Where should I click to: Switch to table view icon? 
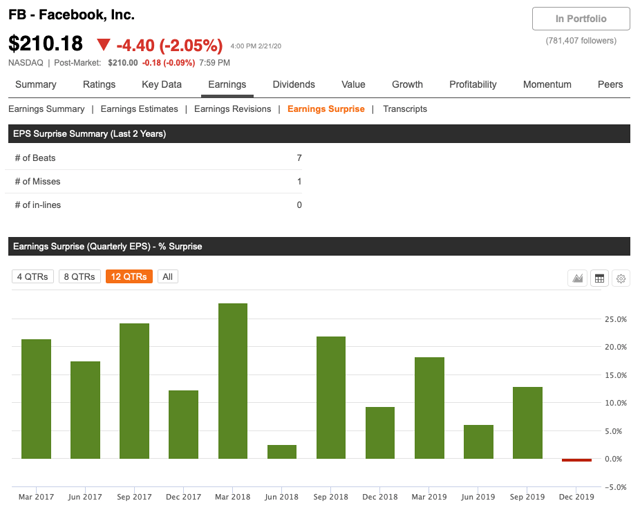(599, 279)
